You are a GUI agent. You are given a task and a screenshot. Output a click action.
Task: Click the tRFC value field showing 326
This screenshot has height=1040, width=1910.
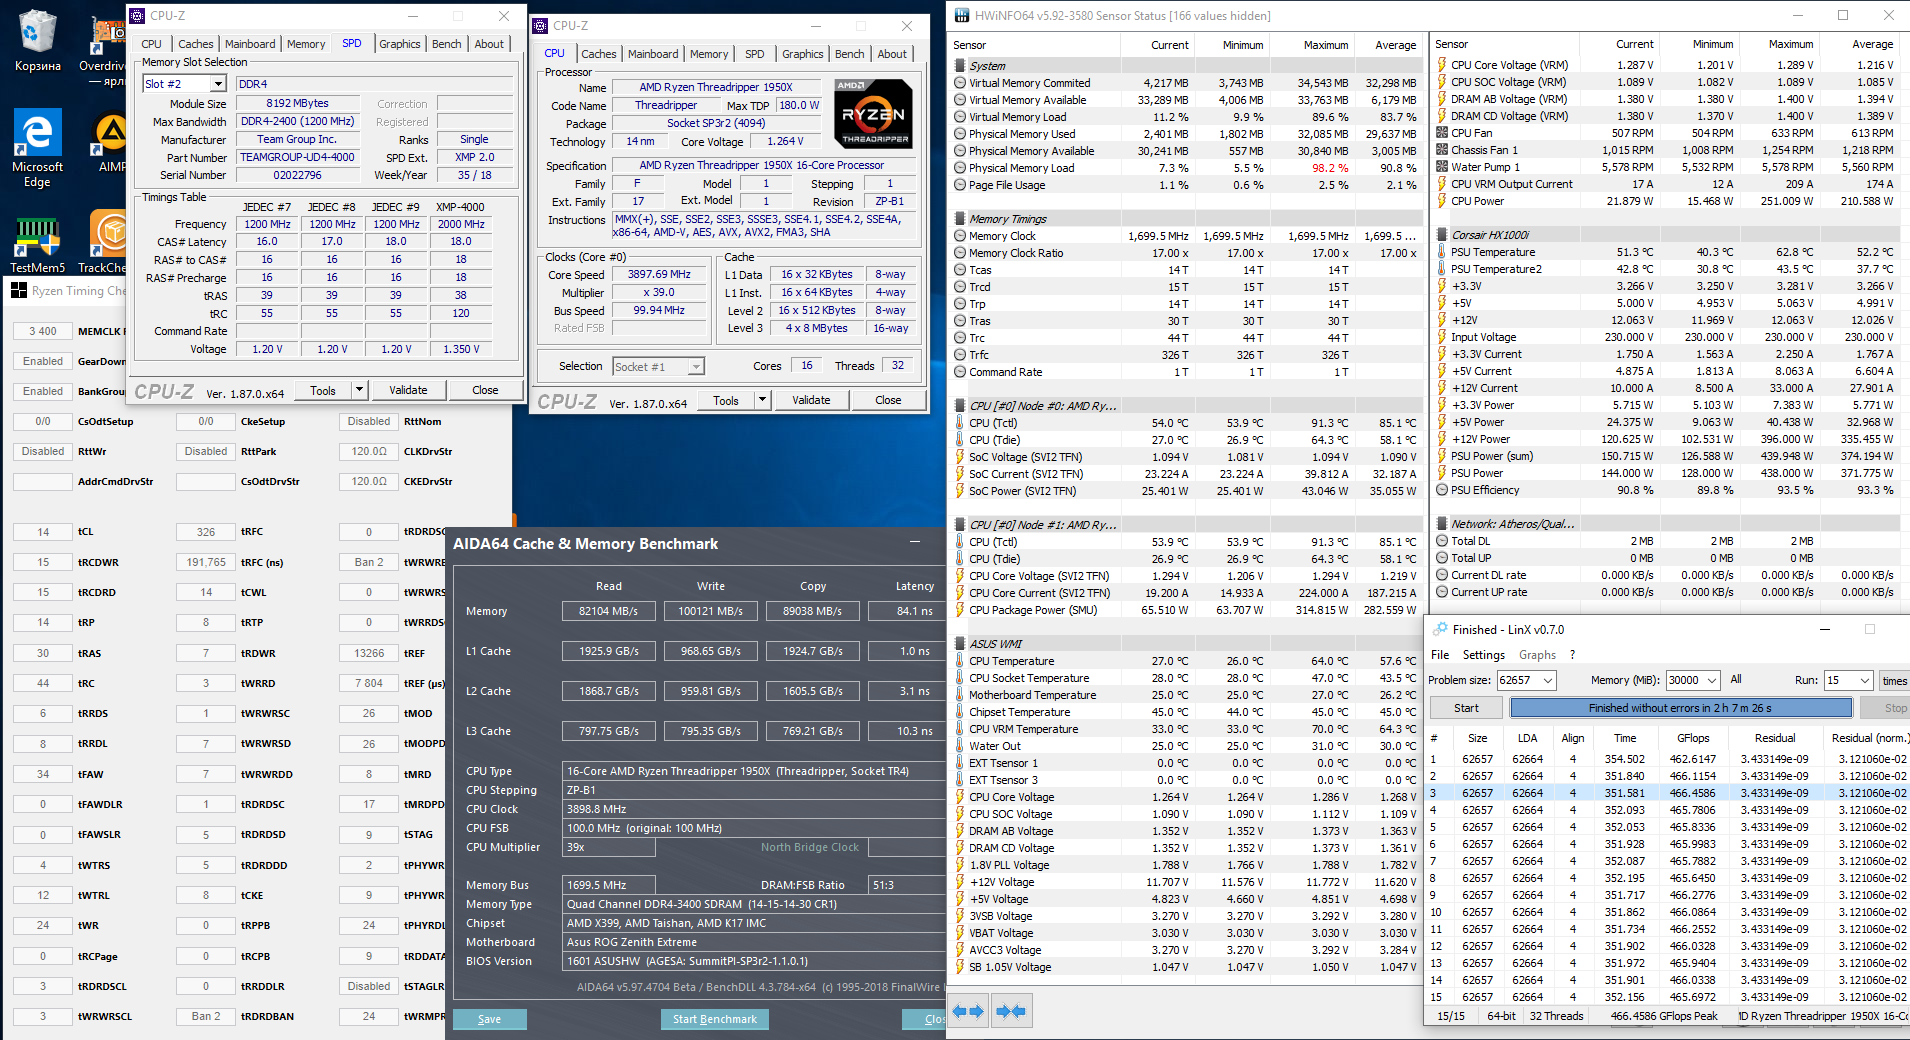[x=206, y=532]
